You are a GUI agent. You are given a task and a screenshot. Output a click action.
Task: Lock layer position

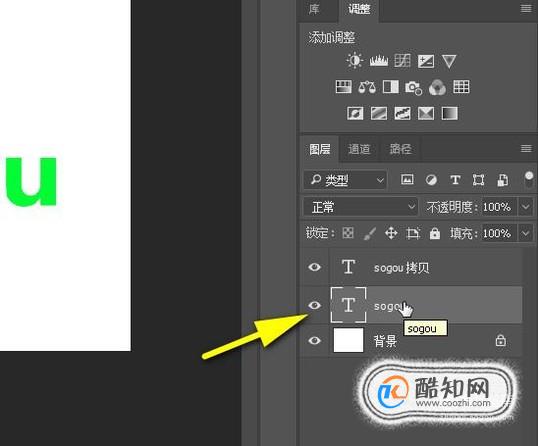[391, 234]
